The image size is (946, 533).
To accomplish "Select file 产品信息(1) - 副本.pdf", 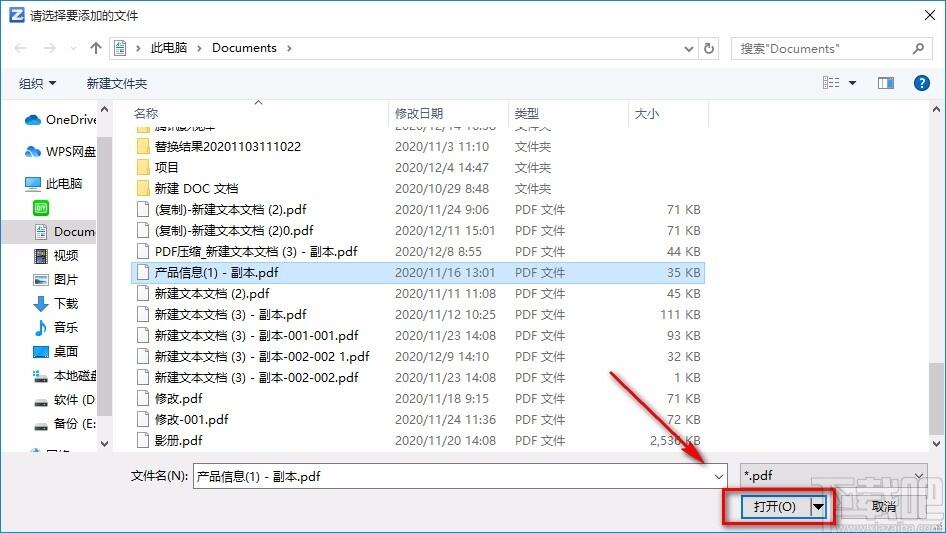I will [x=417, y=273].
